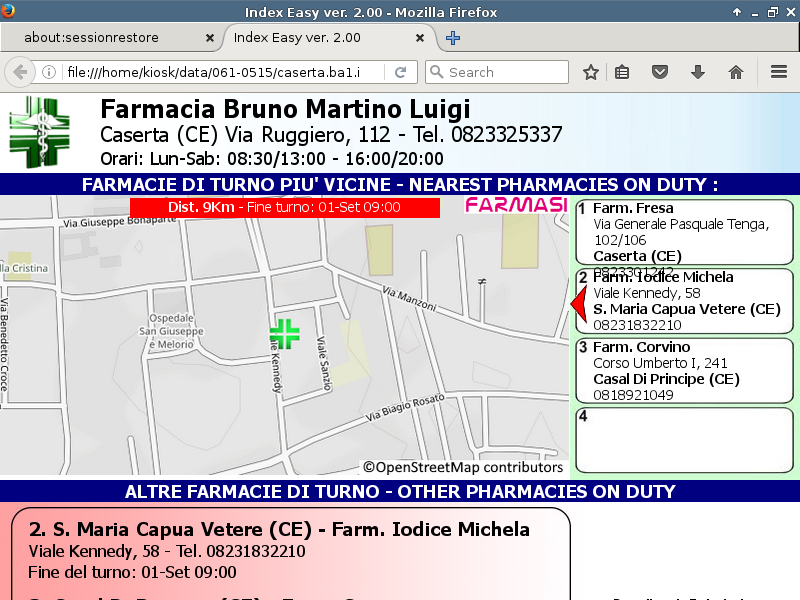Select the Index Easy ver. 2.00 tab
This screenshot has height=600, width=800.
coord(318,38)
